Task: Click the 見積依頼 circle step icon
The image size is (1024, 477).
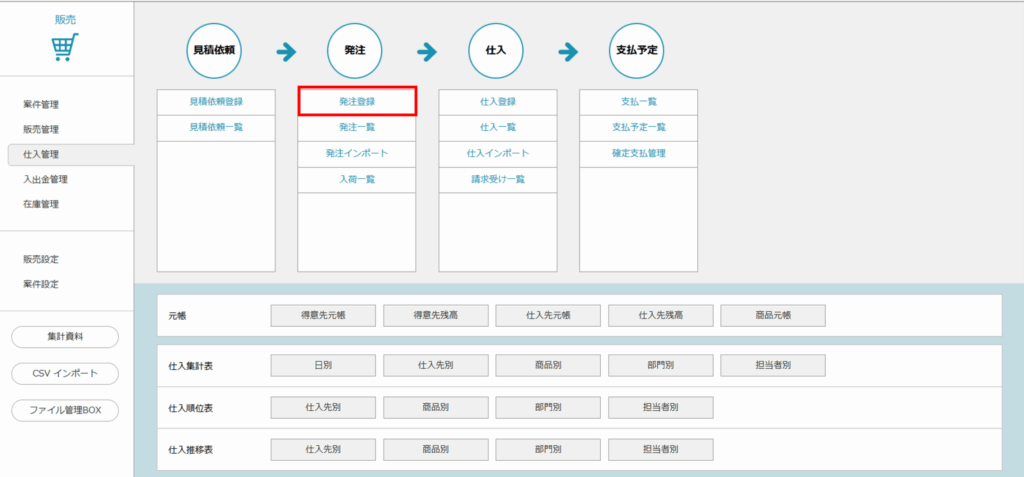Action: 216,49
